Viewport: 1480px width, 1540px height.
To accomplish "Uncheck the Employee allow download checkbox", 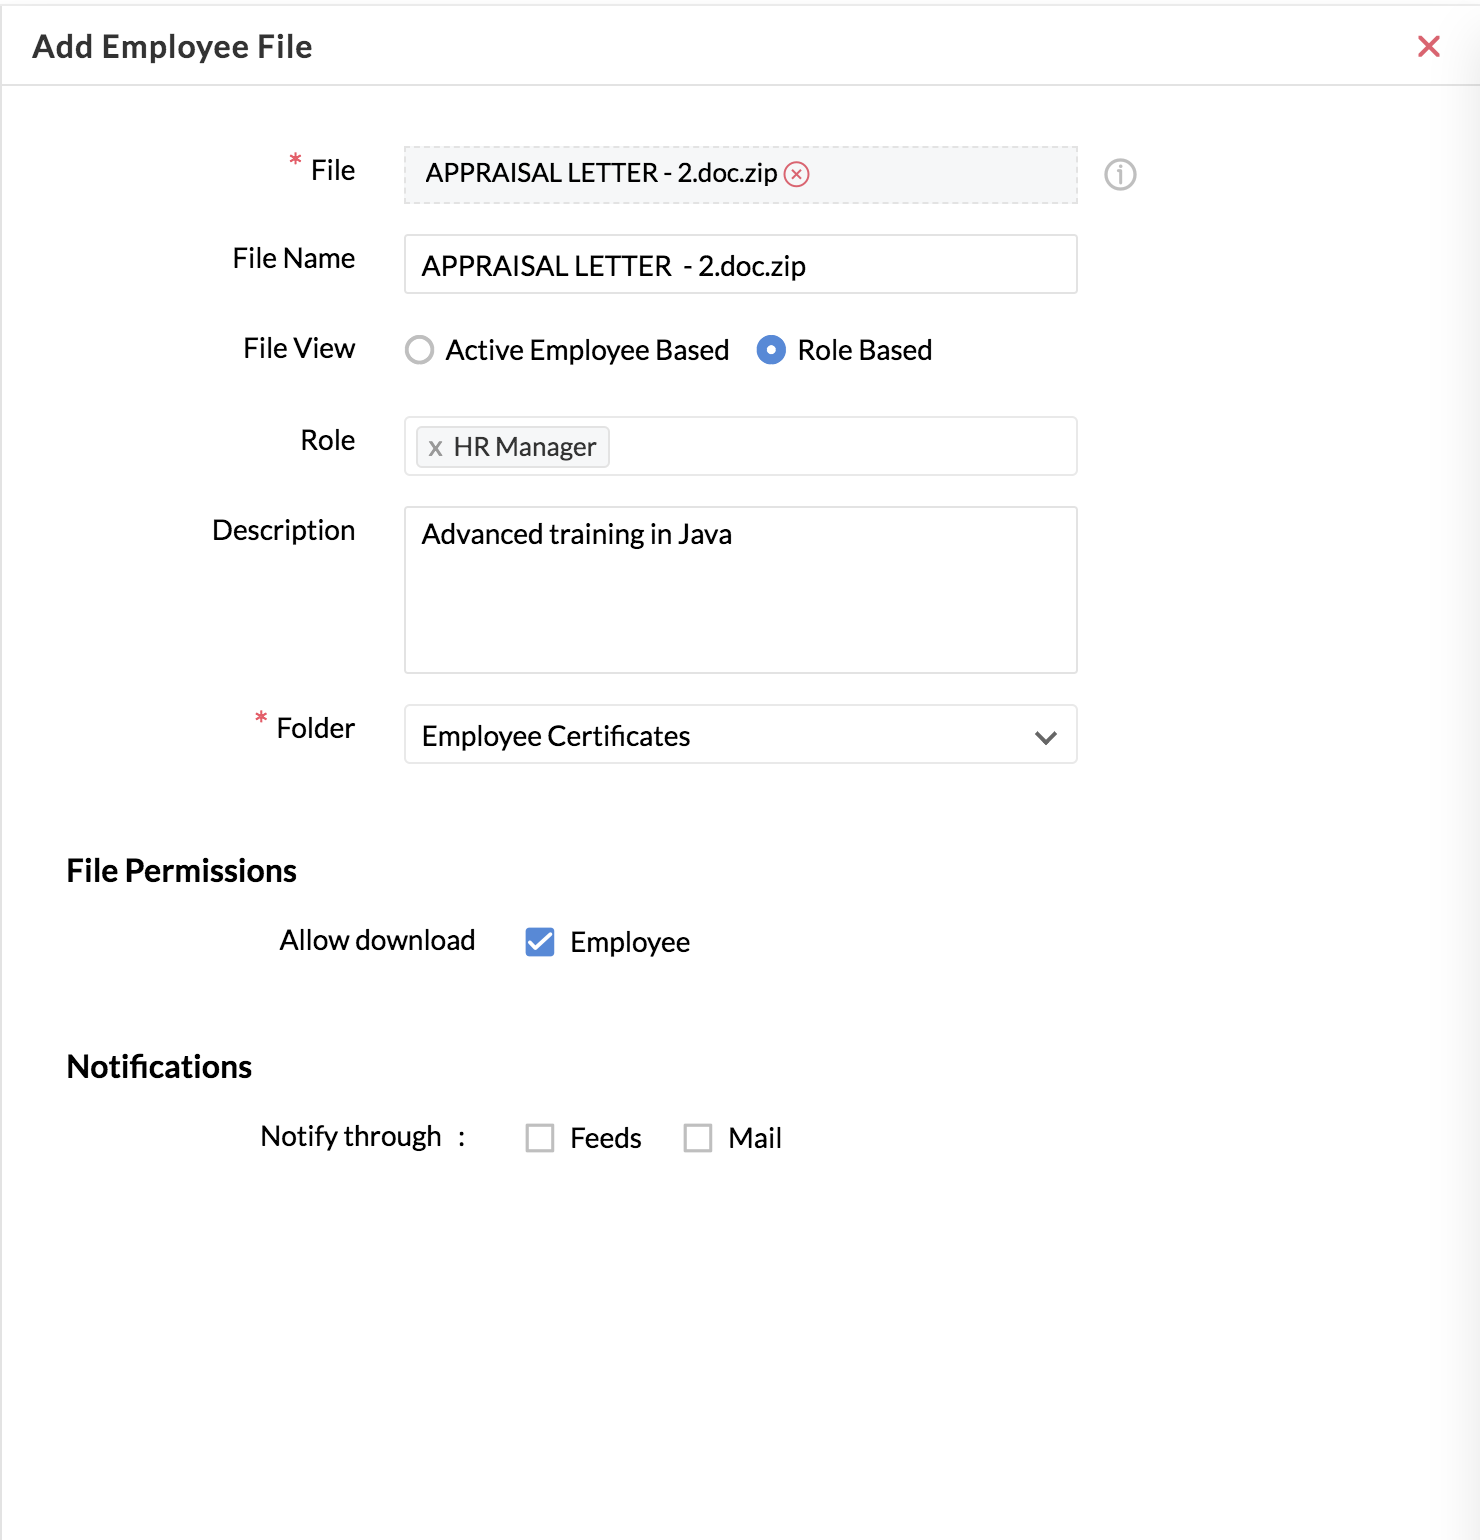I will (540, 942).
